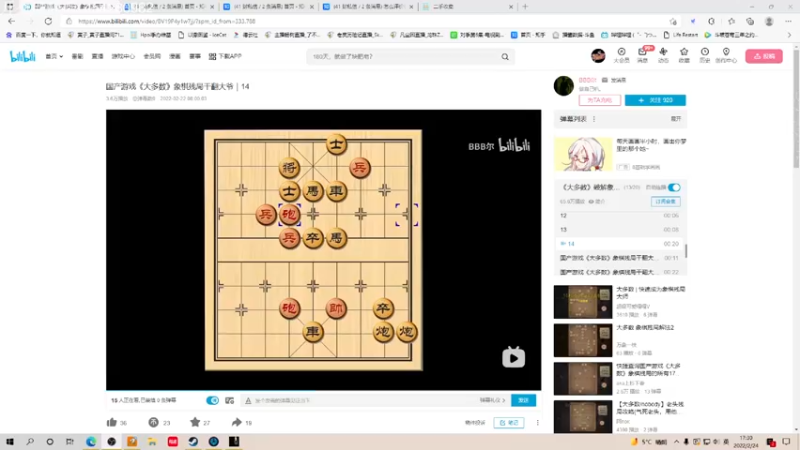Select the collection entry with duration 00:22
Image resolution: width=800 pixels, height=450 pixels.
click(x=619, y=272)
